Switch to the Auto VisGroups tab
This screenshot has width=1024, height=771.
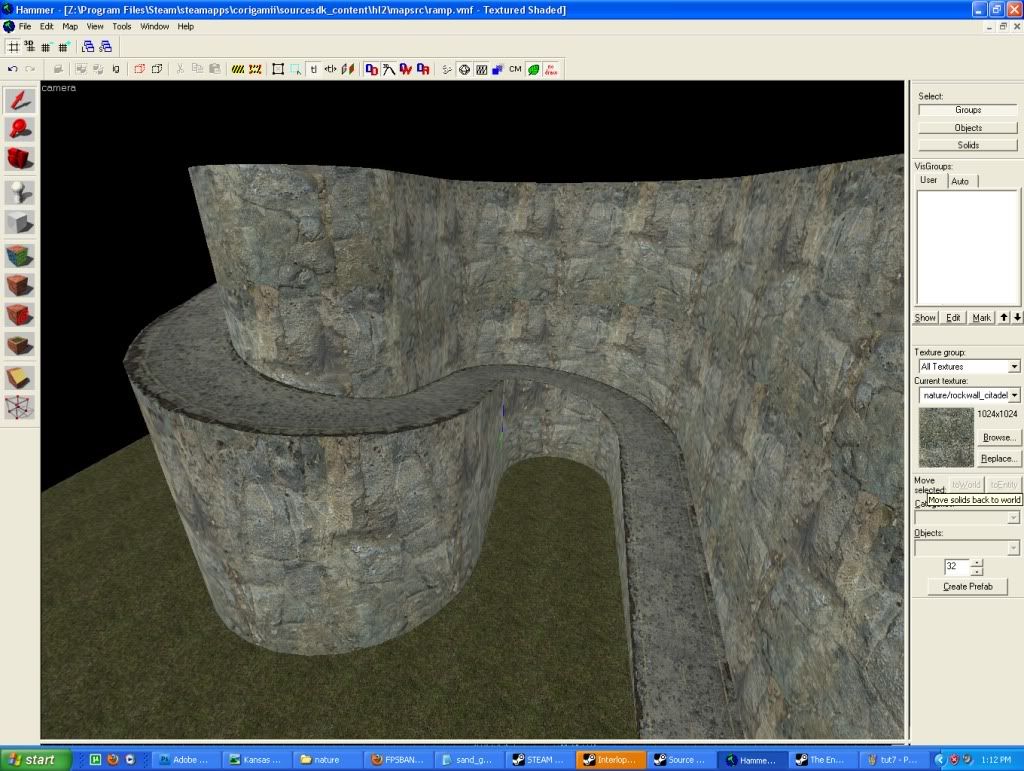point(960,181)
